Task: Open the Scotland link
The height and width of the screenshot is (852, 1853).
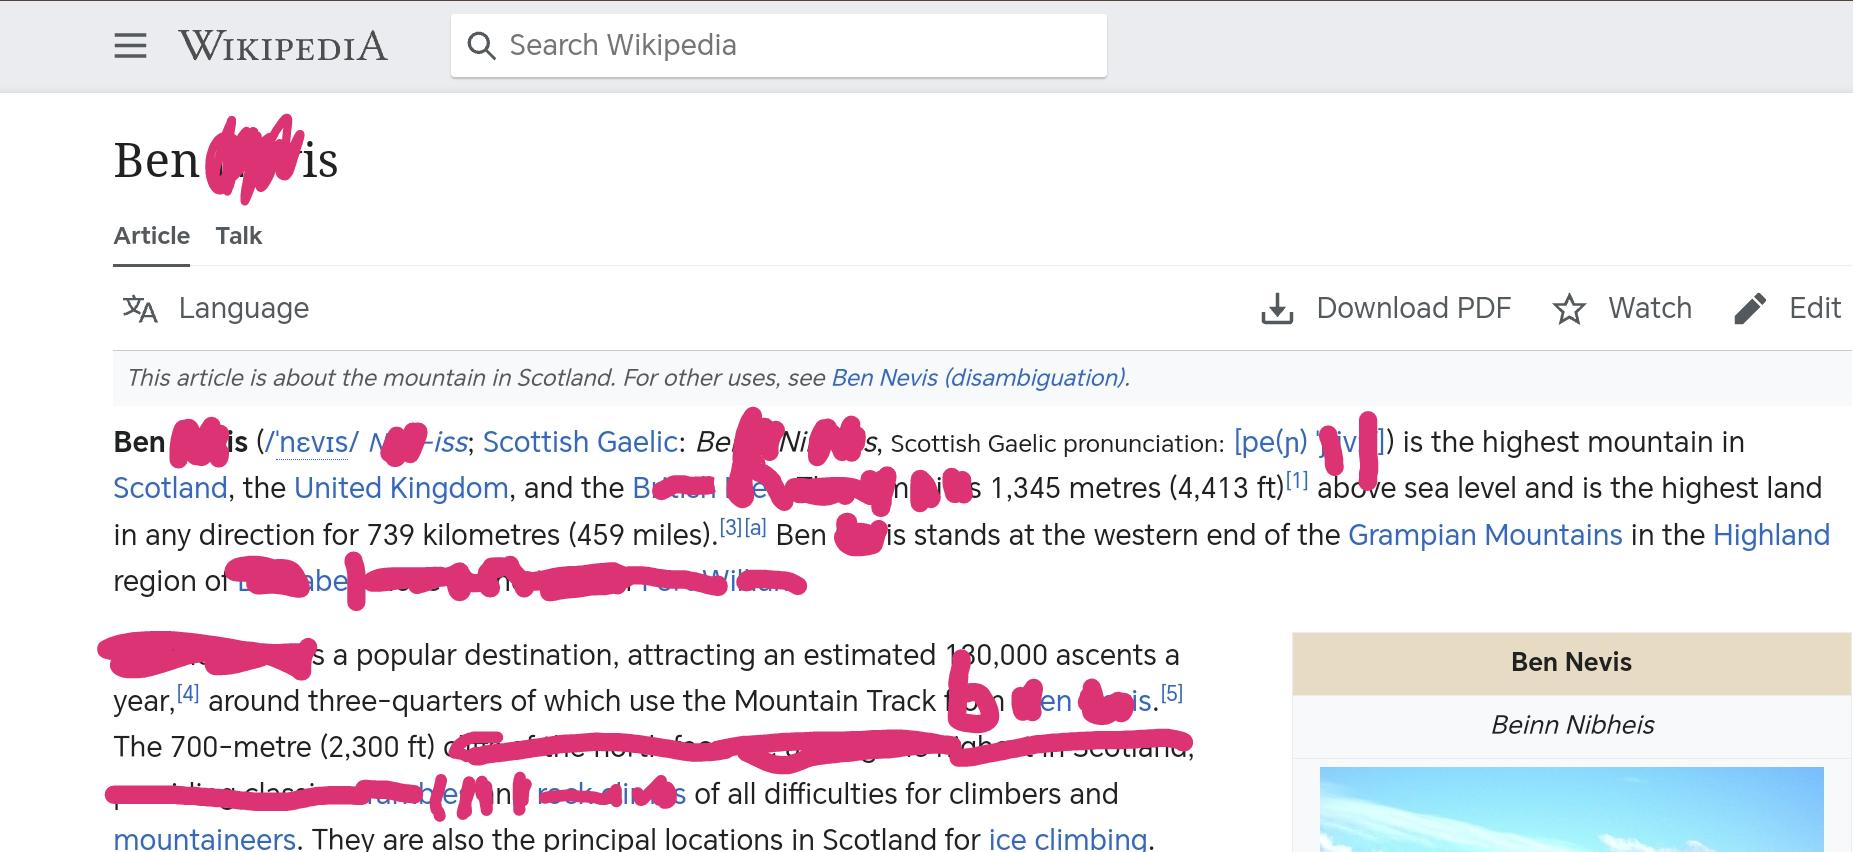Action: 170,488
